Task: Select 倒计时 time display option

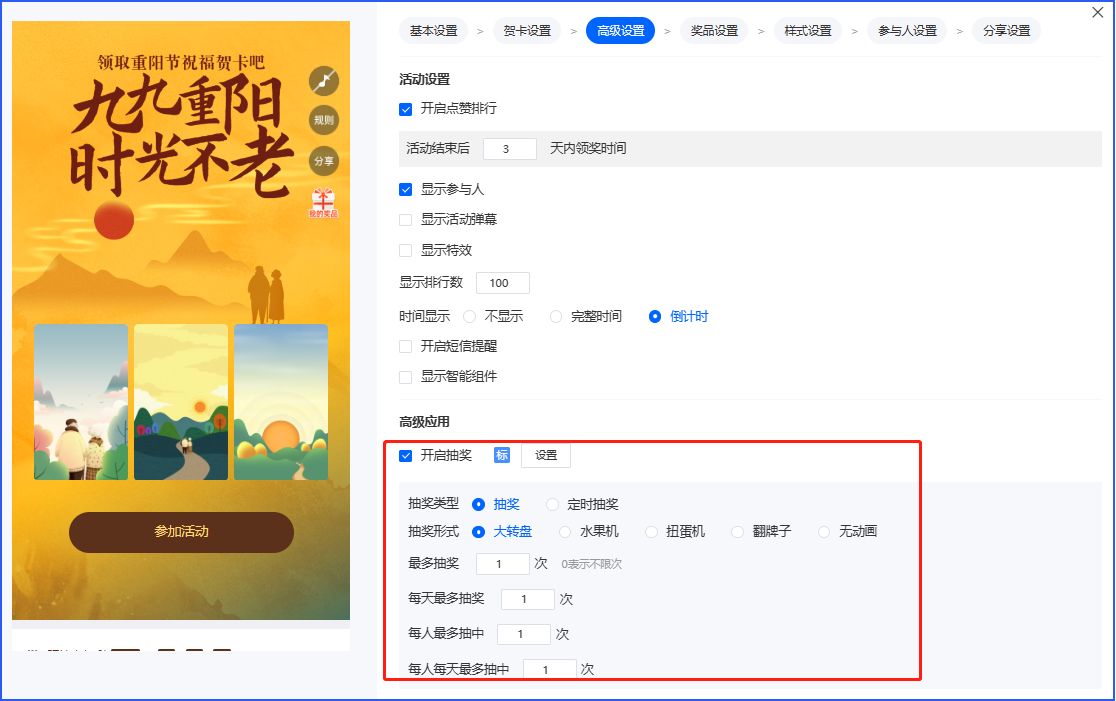Action: pyautogui.click(x=655, y=317)
